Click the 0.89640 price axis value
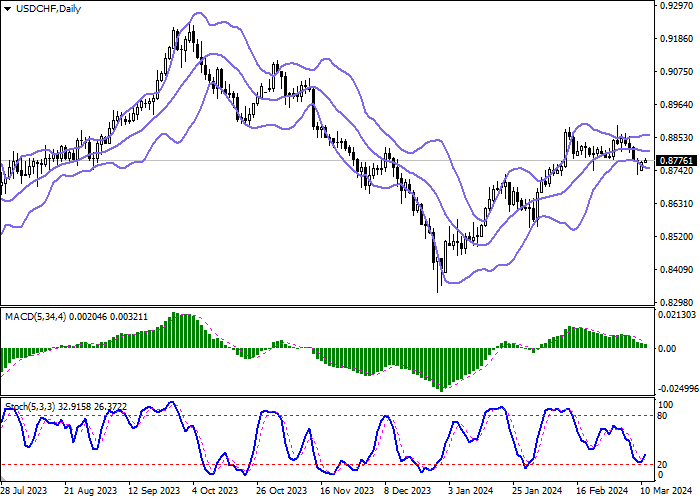 [x=676, y=104]
